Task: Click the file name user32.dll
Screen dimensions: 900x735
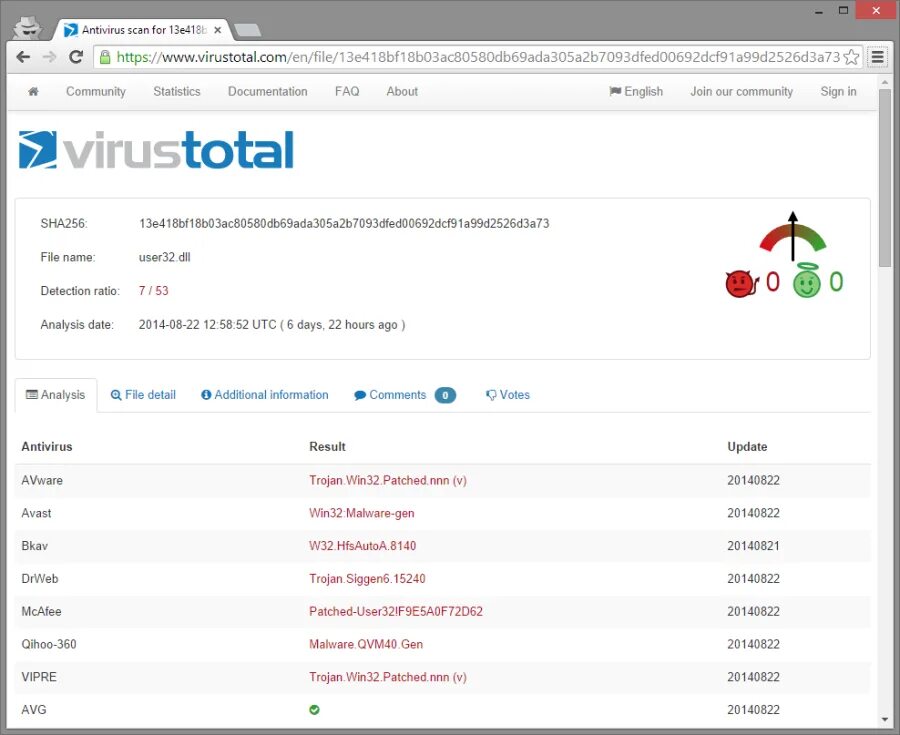Action: coord(165,257)
